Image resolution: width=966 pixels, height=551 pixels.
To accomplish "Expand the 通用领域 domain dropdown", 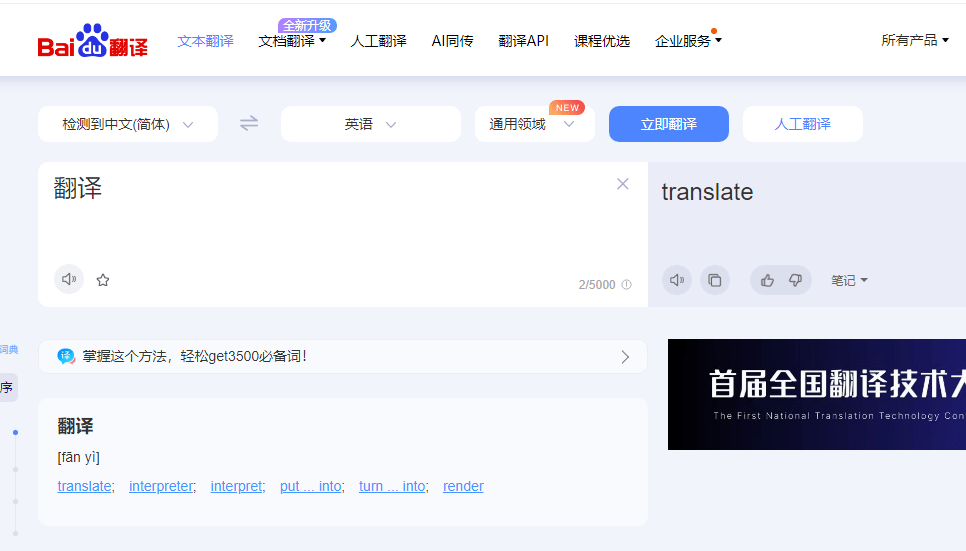I will tap(533, 125).
